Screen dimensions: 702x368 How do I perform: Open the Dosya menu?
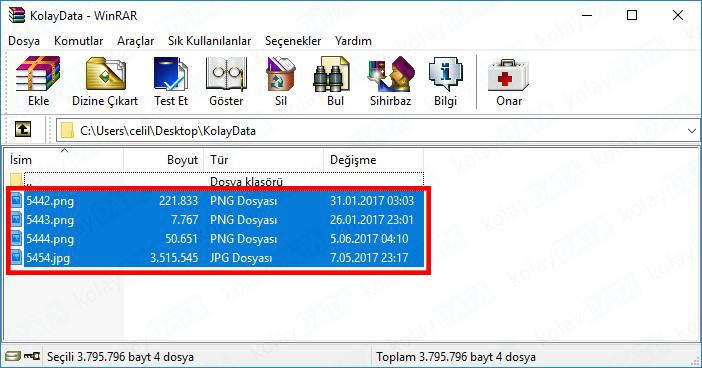click(x=24, y=41)
